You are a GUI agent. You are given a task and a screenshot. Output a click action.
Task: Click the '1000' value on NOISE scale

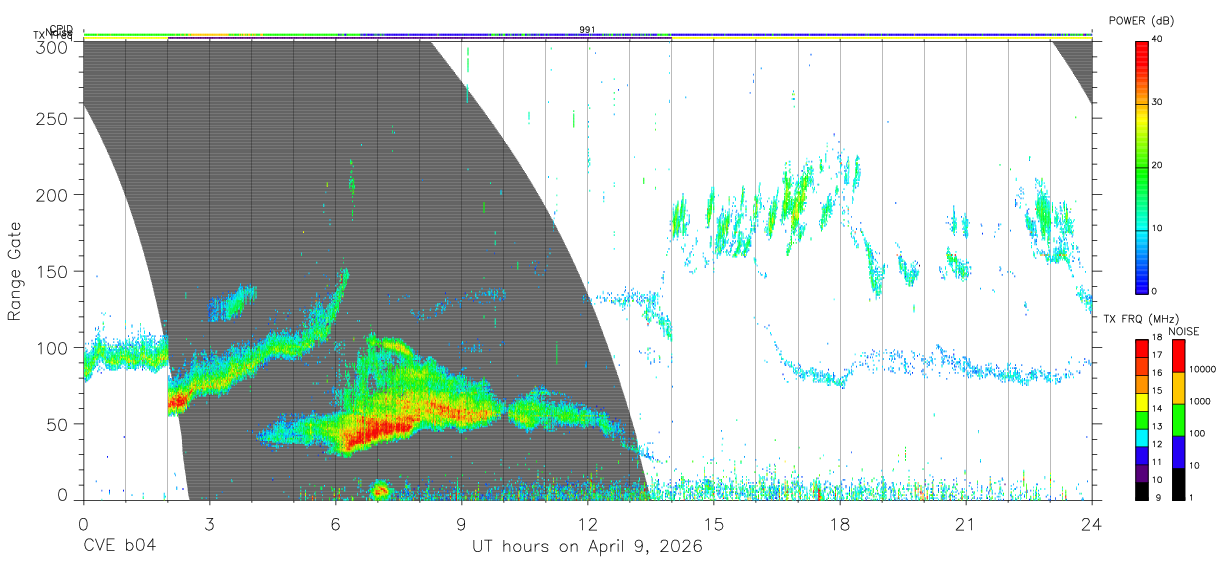1200,402
